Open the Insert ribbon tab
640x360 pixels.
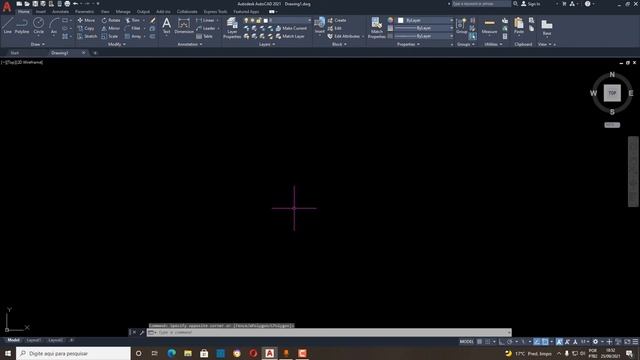tap(41, 12)
